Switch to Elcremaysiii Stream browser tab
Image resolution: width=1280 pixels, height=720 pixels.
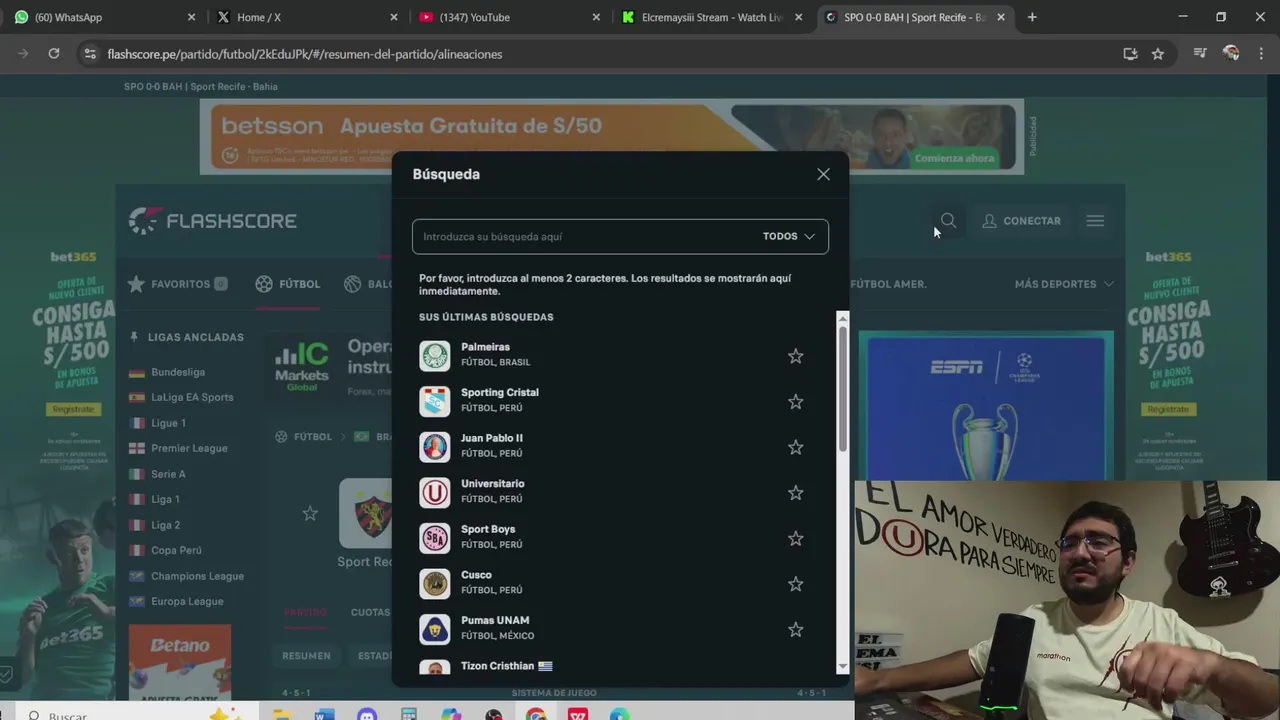(713, 17)
